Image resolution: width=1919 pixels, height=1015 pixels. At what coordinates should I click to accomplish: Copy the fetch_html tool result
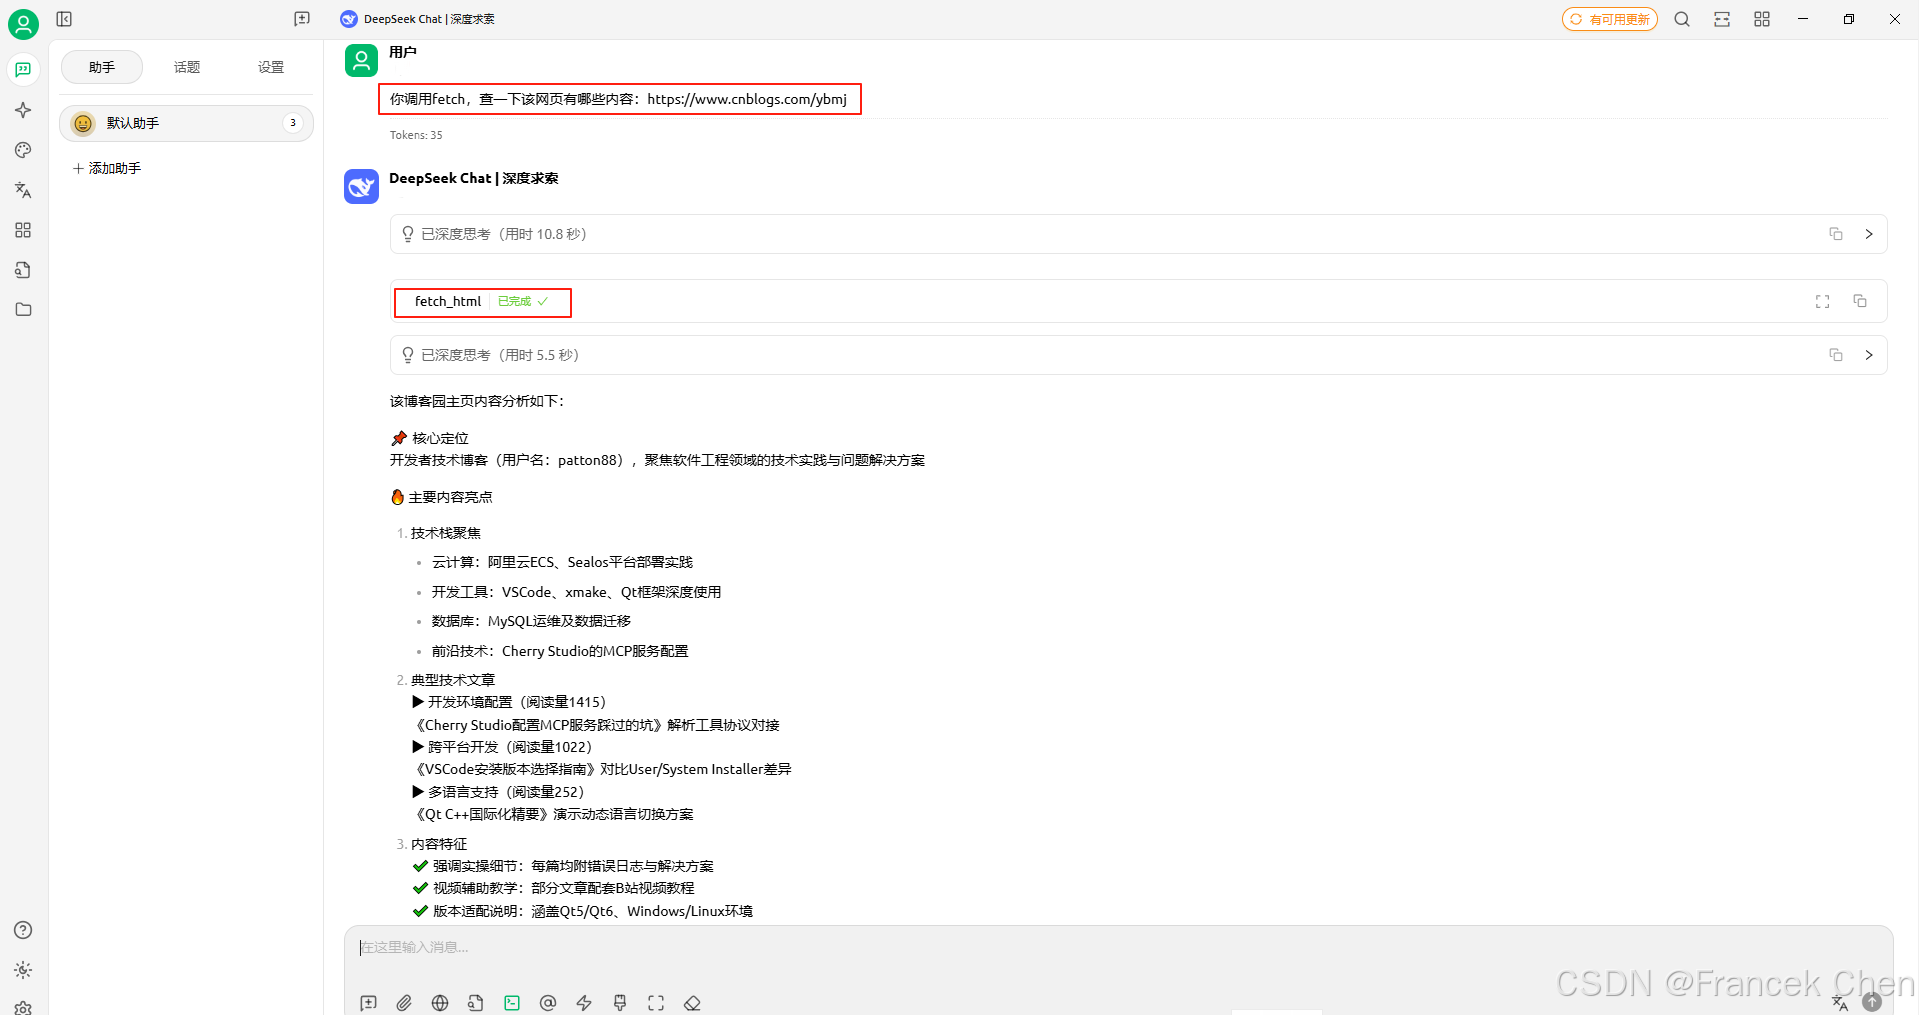1860,301
